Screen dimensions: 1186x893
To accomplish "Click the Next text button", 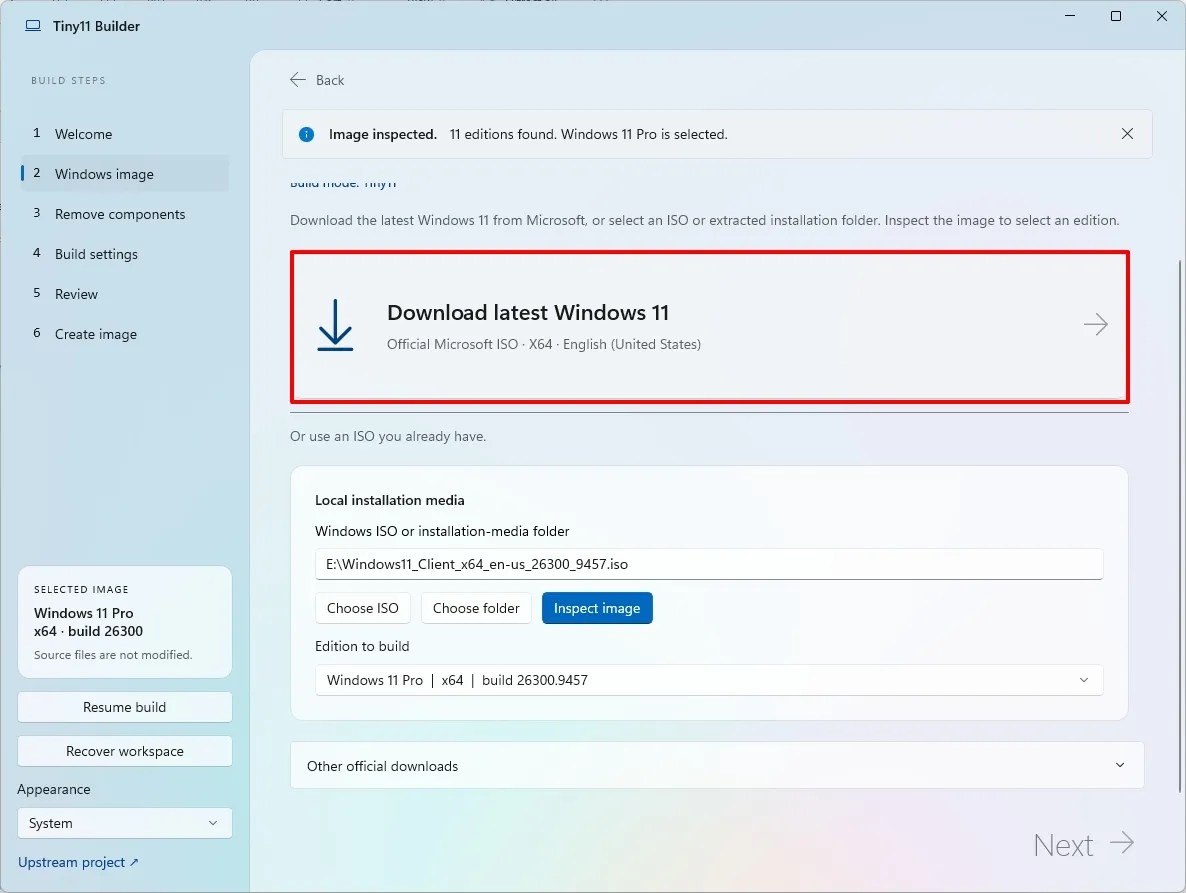I will [1063, 845].
